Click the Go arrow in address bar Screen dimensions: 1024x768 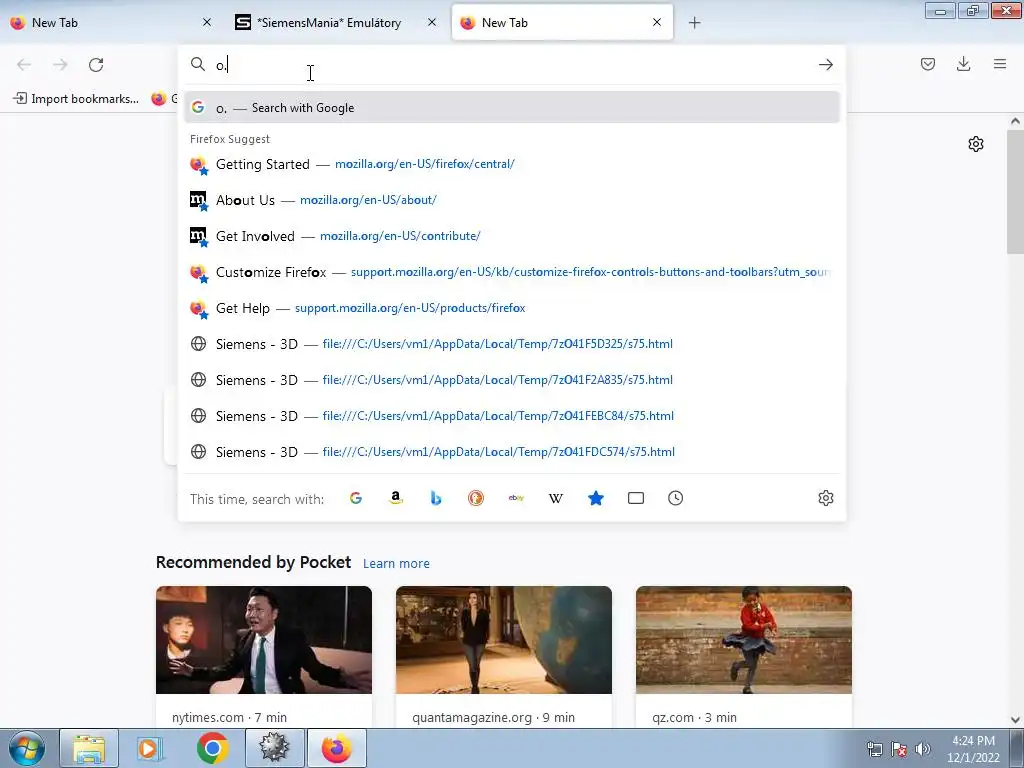[x=825, y=64]
